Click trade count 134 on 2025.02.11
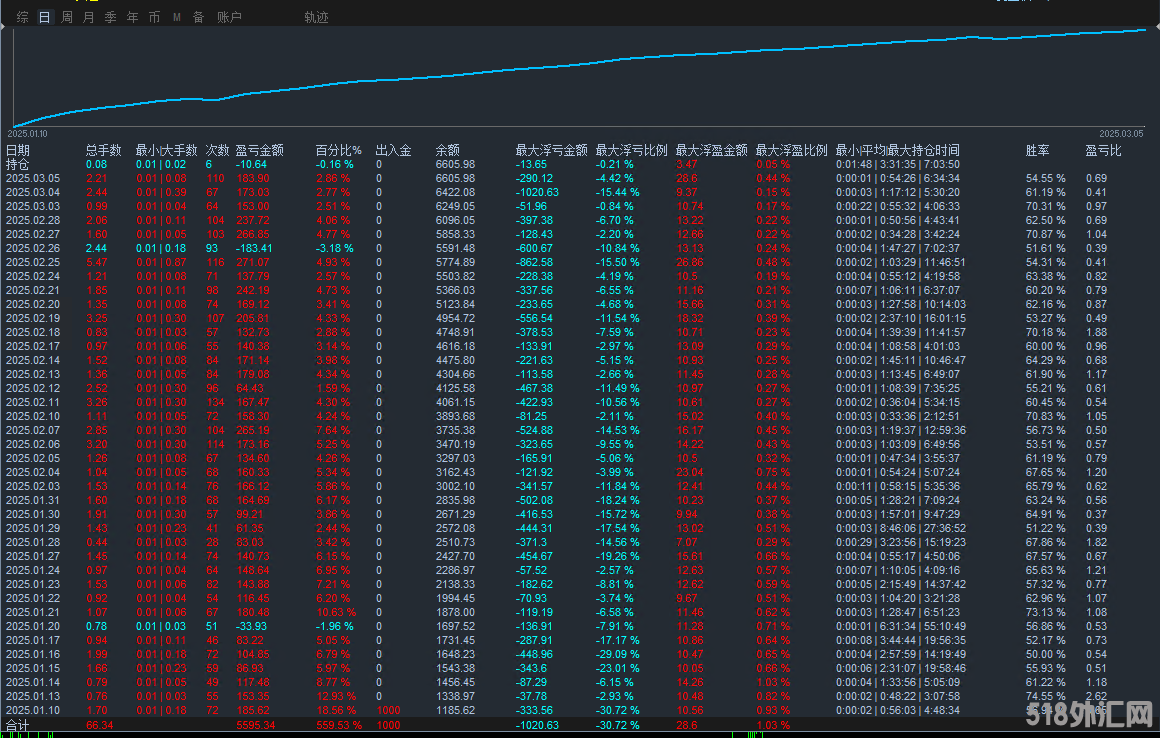1160x738 pixels. [x=215, y=402]
